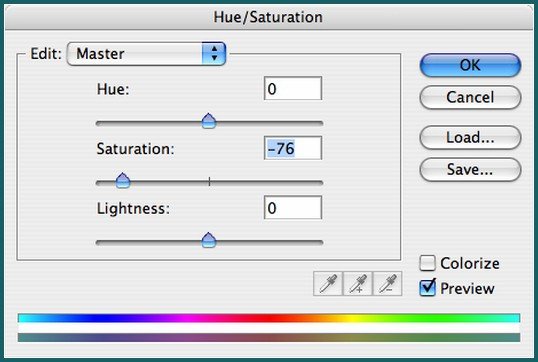The height and width of the screenshot is (362, 538).
Task: Select the Subtract from Sample eyedropper
Action: tap(387, 284)
